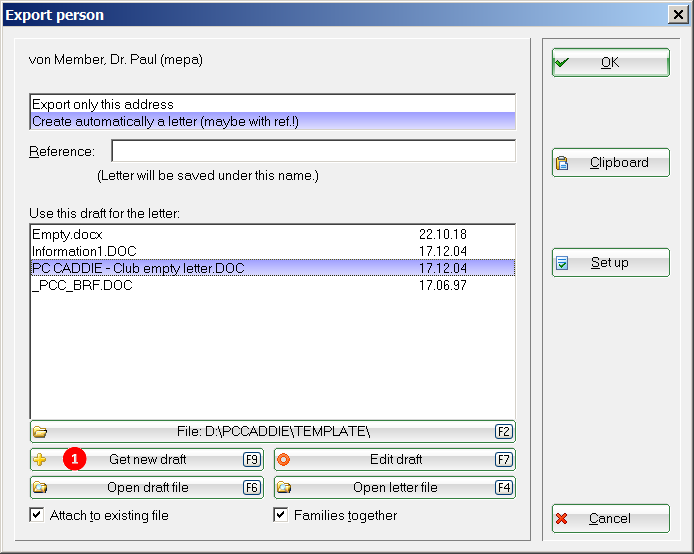The image size is (694, 554).
Task: Click Open draft file button
Action: [147, 488]
